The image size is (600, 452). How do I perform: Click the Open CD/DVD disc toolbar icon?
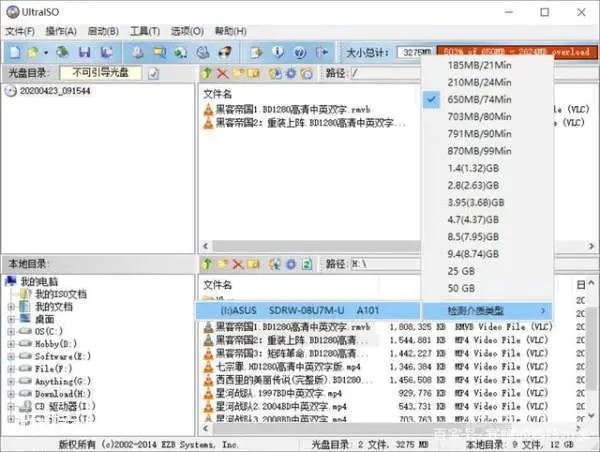point(62,52)
